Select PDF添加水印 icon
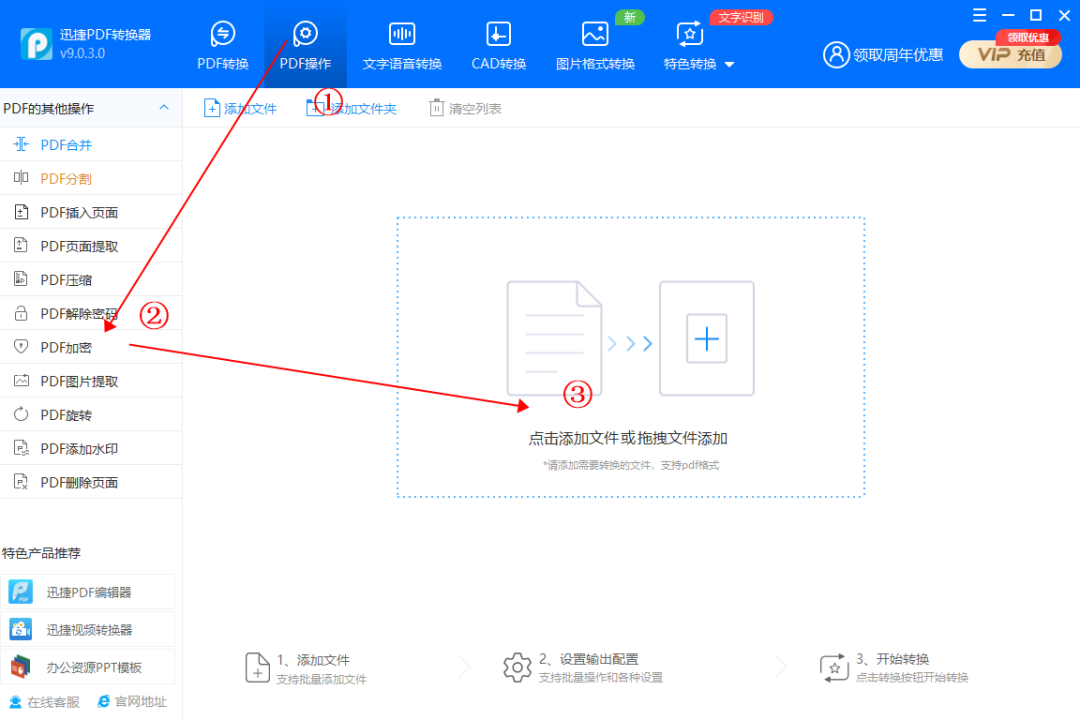The image size is (1080, 720). click(21, 448)
